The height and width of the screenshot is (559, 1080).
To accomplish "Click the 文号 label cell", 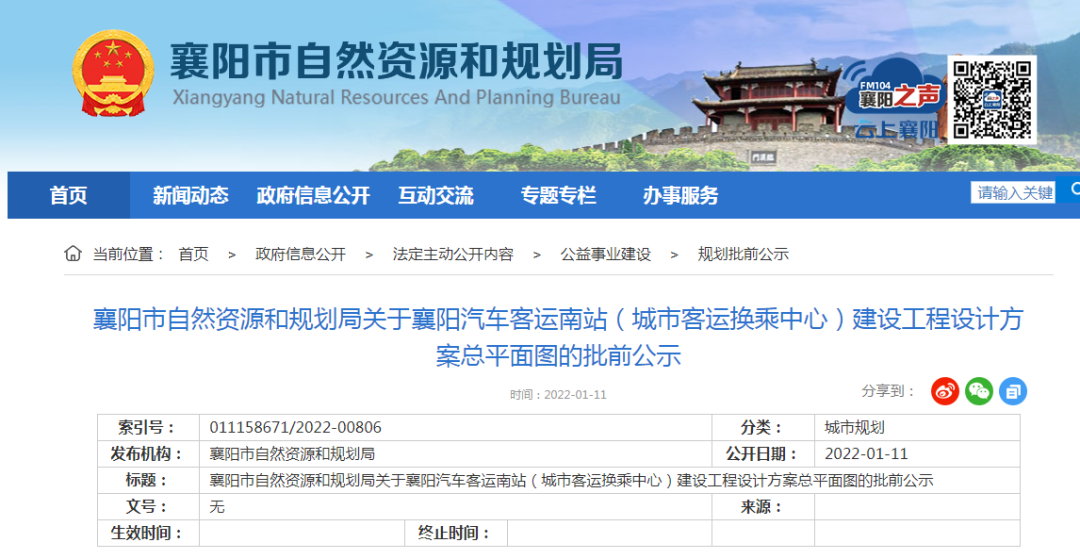I will tap(148, 507).
